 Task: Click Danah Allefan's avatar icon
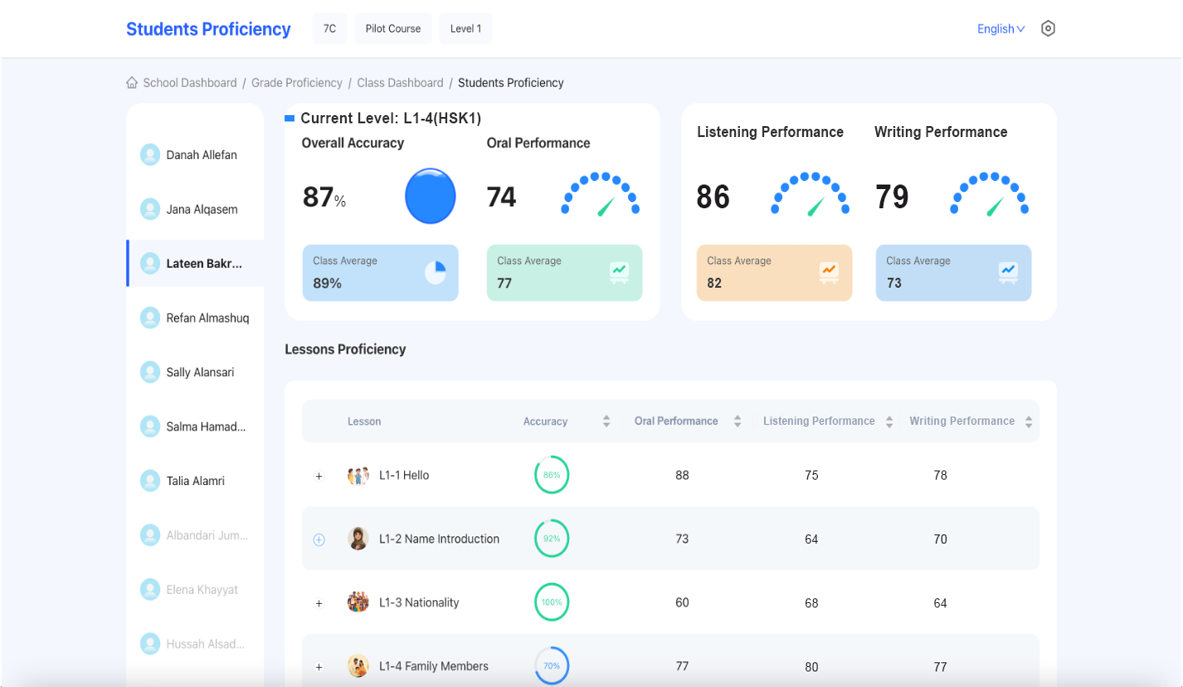(150, 155)
